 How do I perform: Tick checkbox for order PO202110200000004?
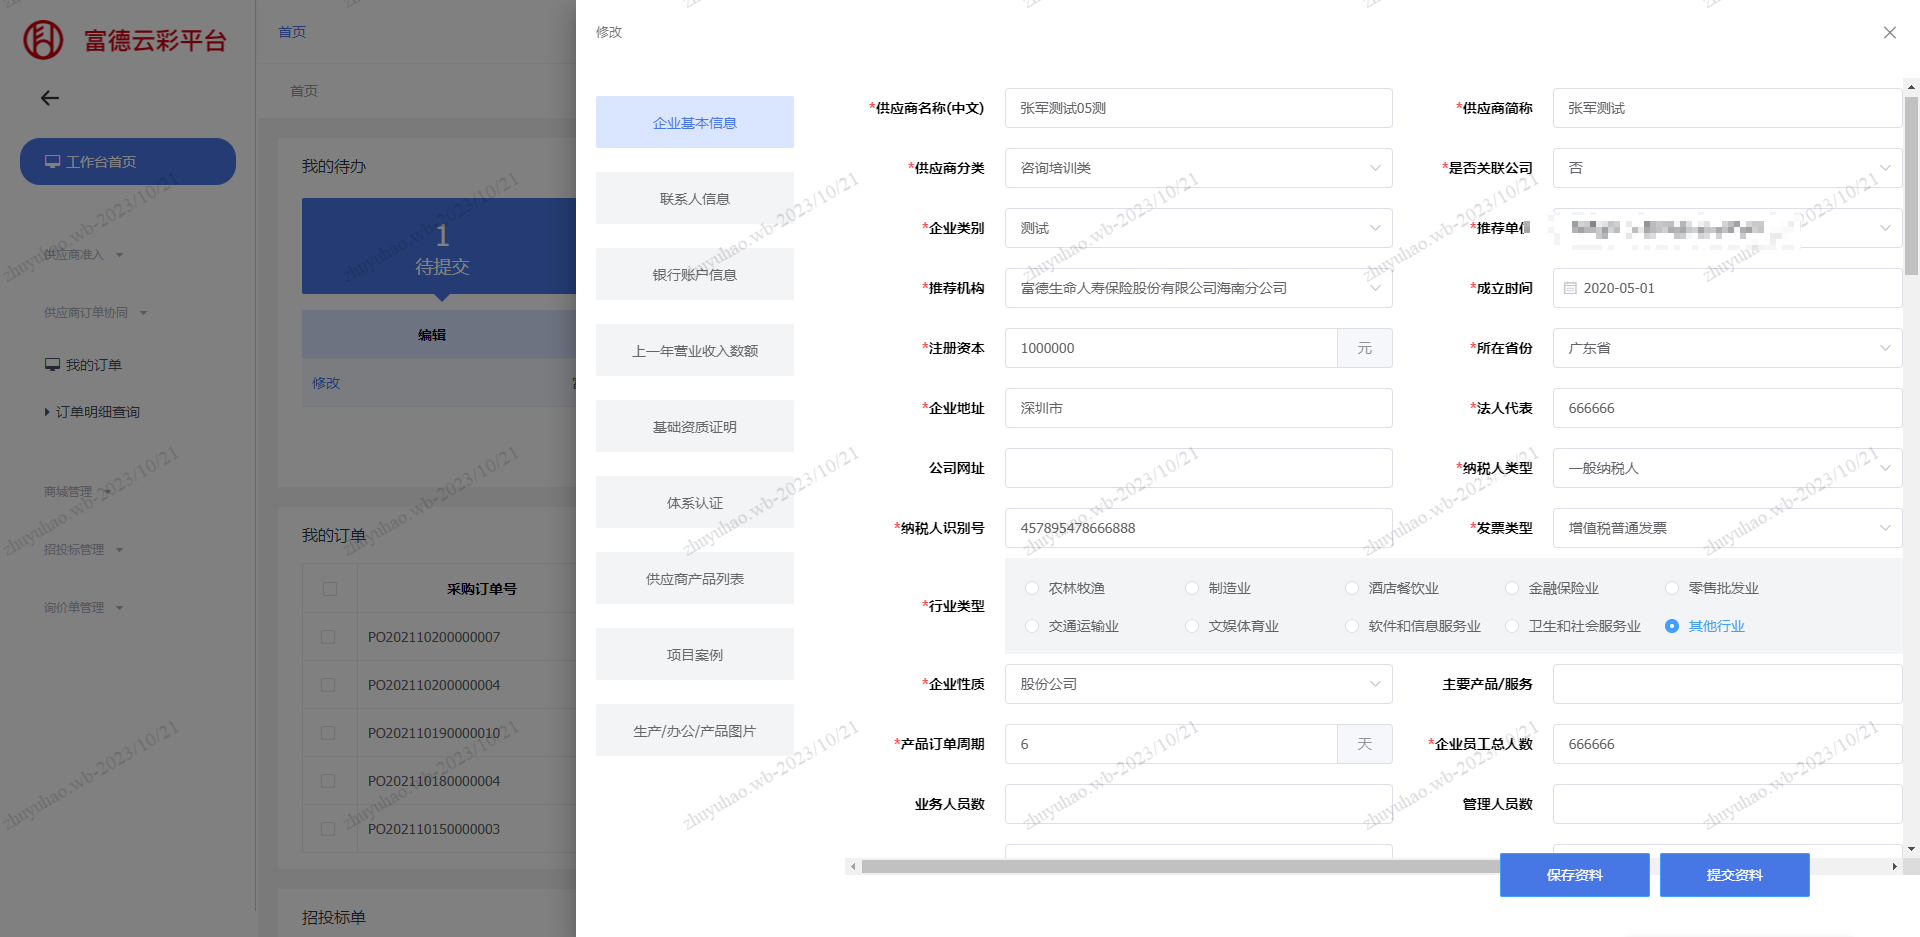click(328, 685)
